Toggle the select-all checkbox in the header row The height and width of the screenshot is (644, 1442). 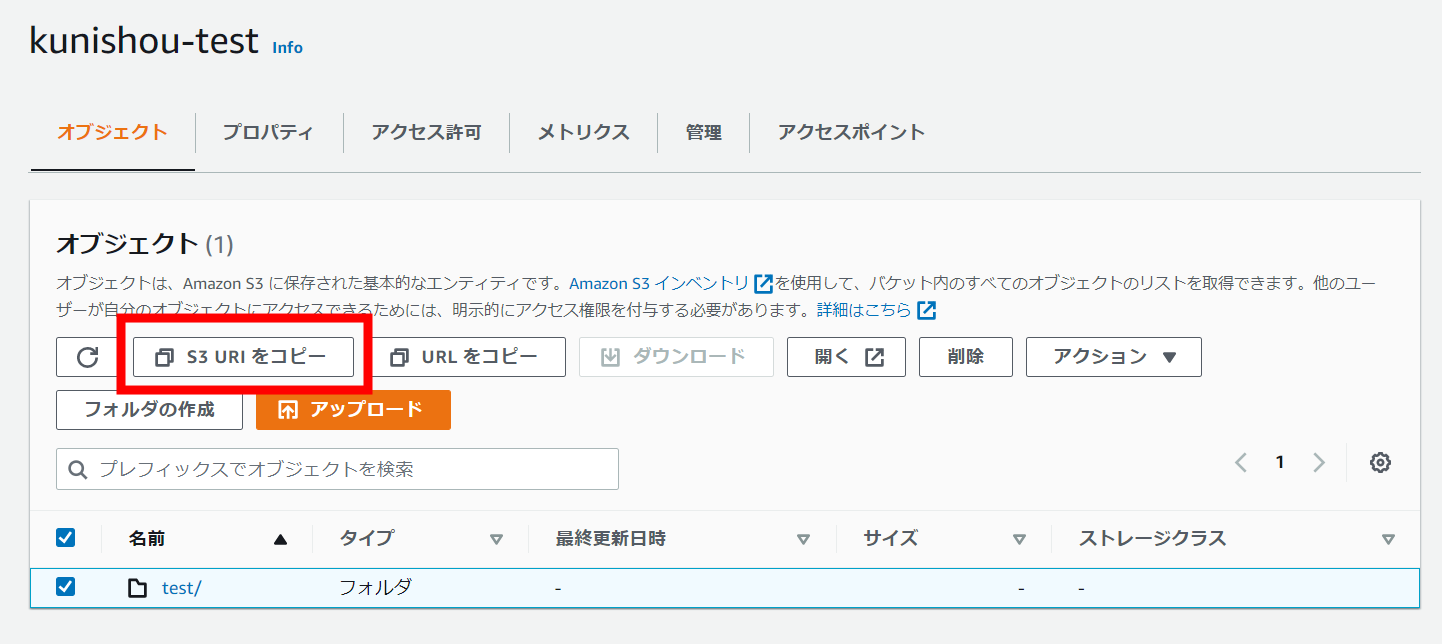(65, 537)
